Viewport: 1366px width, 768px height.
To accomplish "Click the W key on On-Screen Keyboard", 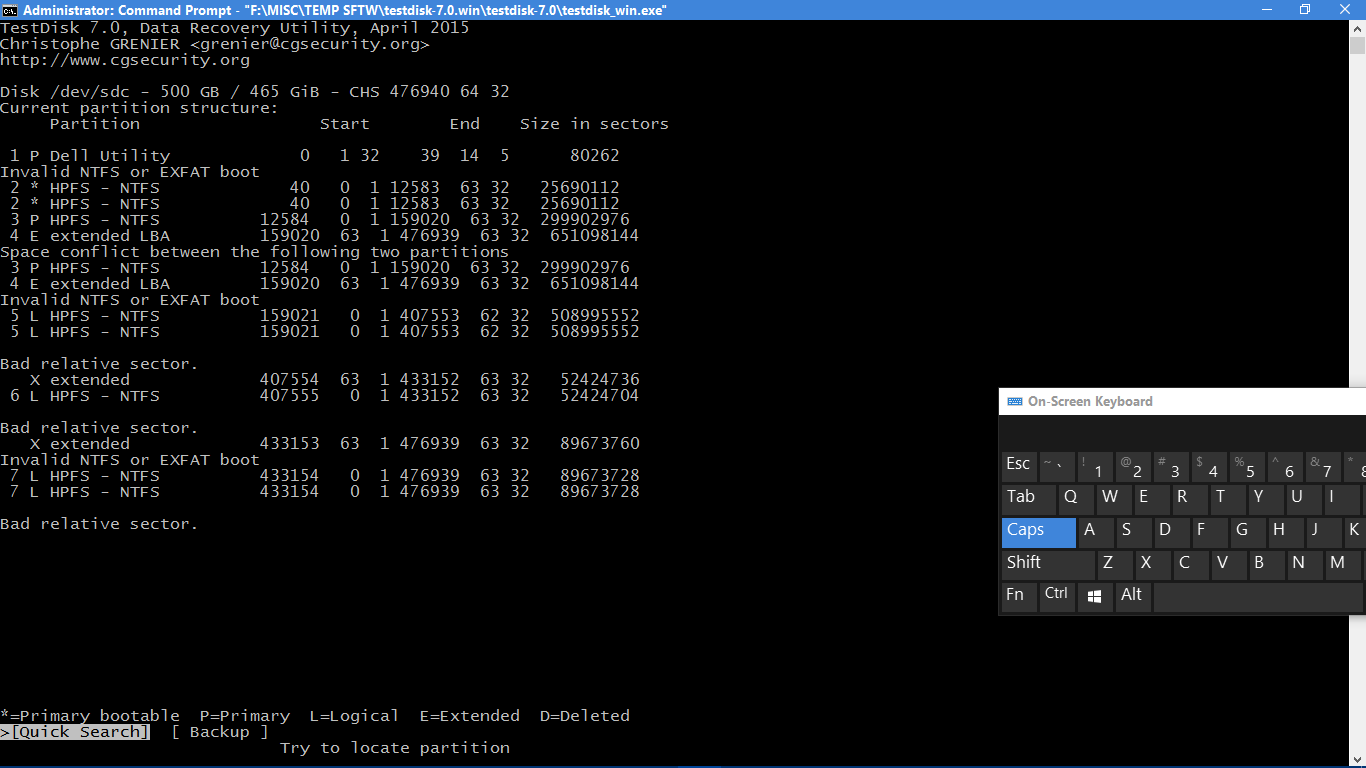I will click(1114, 499).
